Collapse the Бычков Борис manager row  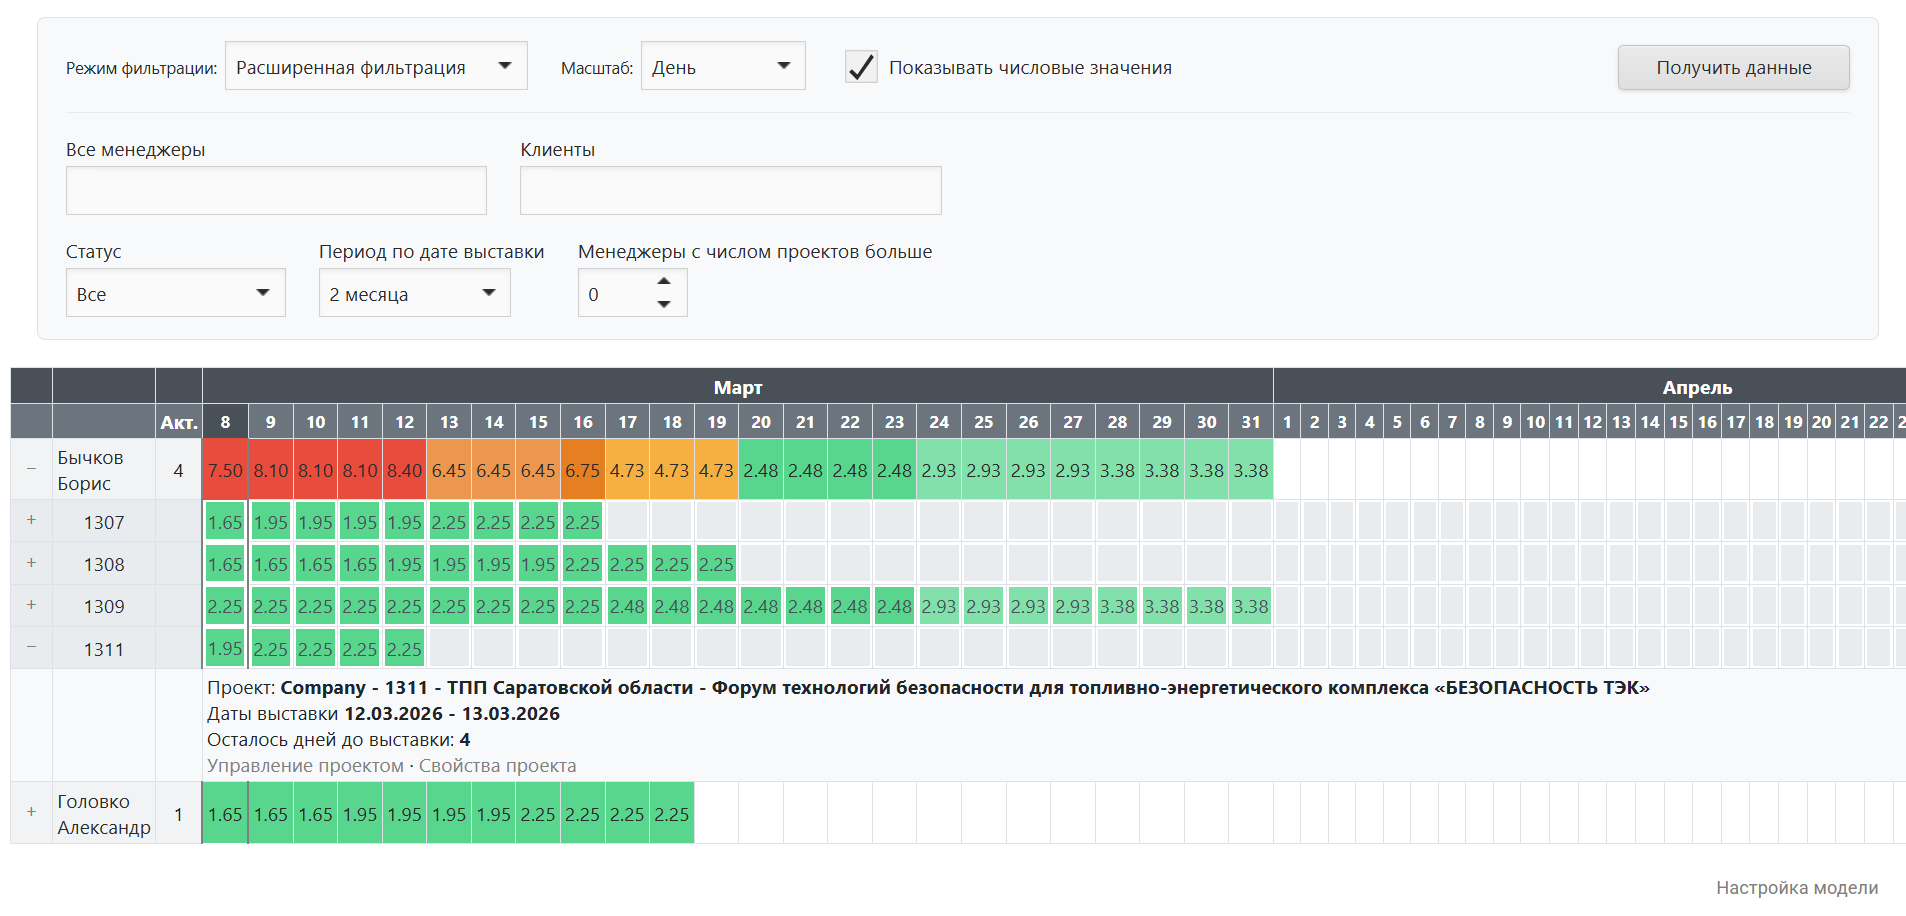[30, 470]
